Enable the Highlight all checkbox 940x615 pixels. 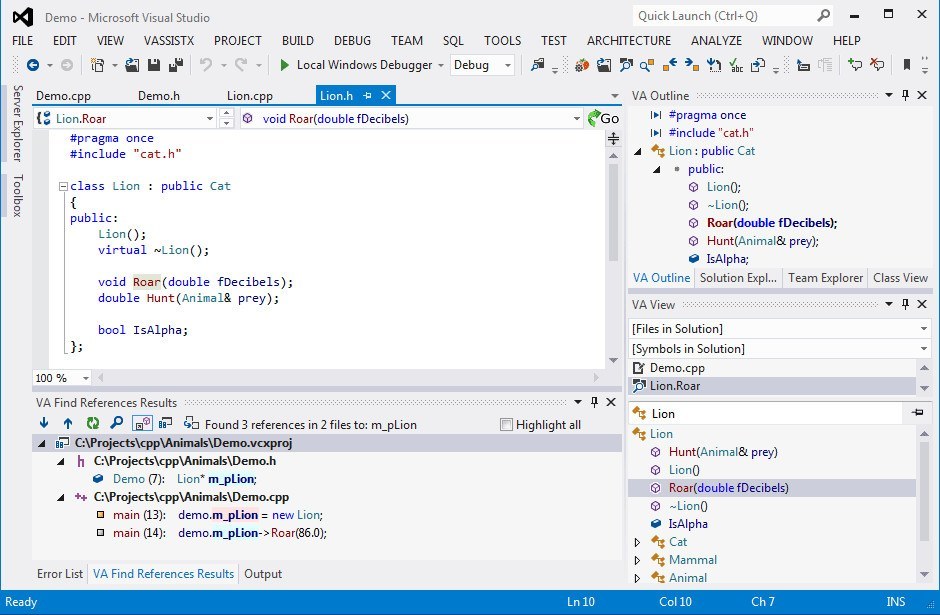(x=507, y=424)
